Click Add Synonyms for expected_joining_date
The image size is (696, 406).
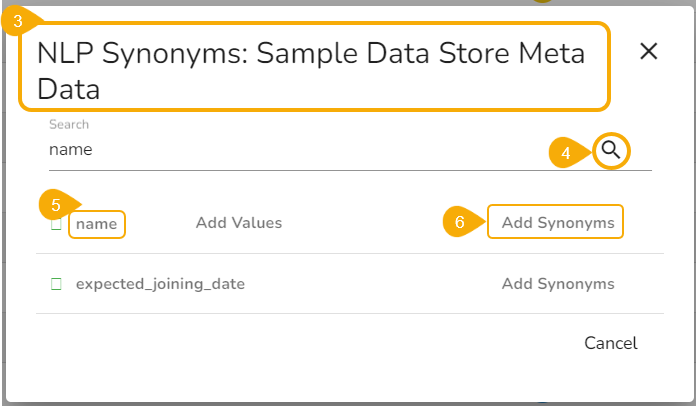click(557, 284)
